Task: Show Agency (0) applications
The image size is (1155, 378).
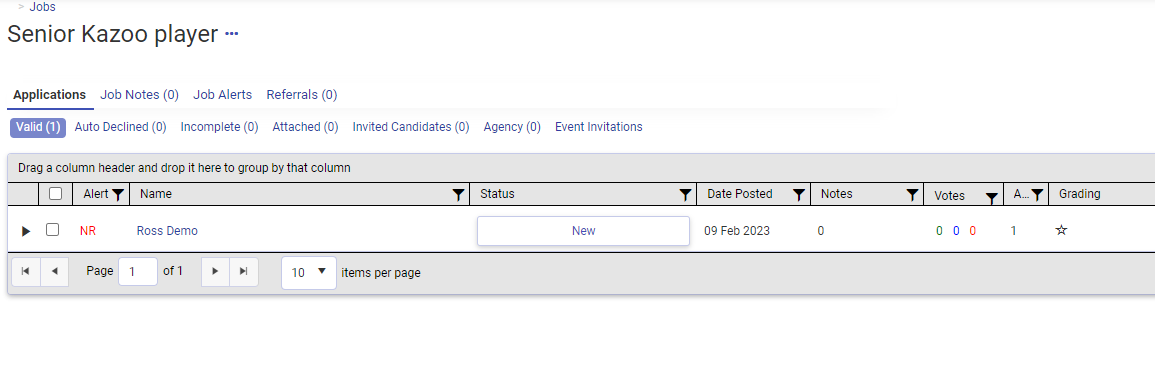Action: (512, 127)
